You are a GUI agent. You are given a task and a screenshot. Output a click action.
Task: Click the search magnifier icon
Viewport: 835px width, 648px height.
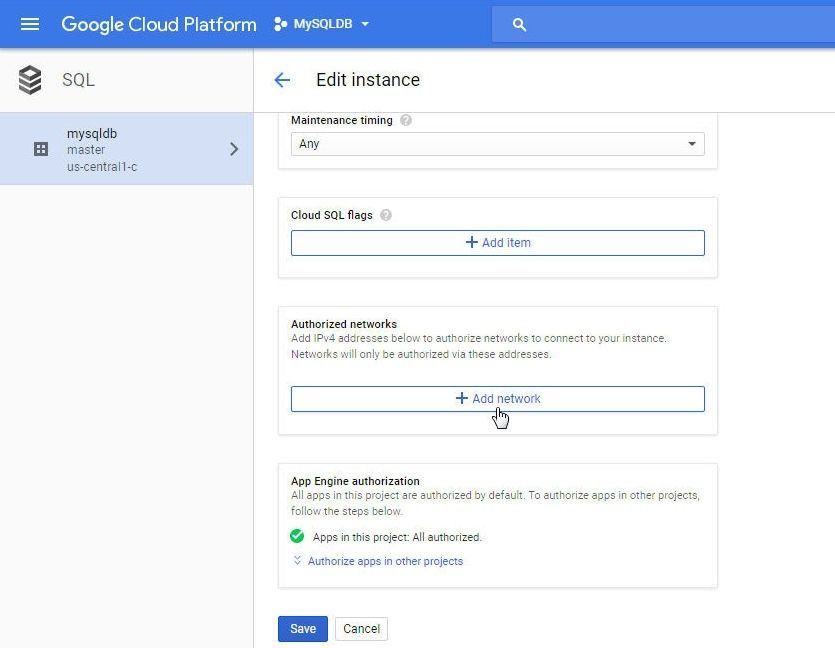[519, 24]
